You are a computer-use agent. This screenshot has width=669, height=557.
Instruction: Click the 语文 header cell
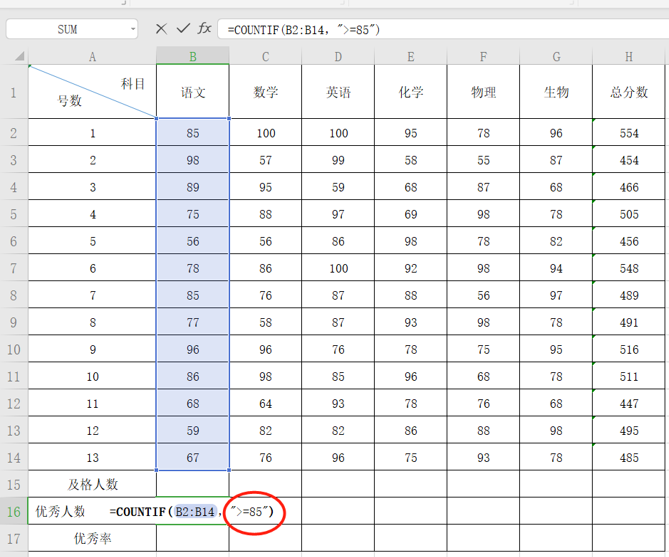pyautogui.click(x=193, y=92)
